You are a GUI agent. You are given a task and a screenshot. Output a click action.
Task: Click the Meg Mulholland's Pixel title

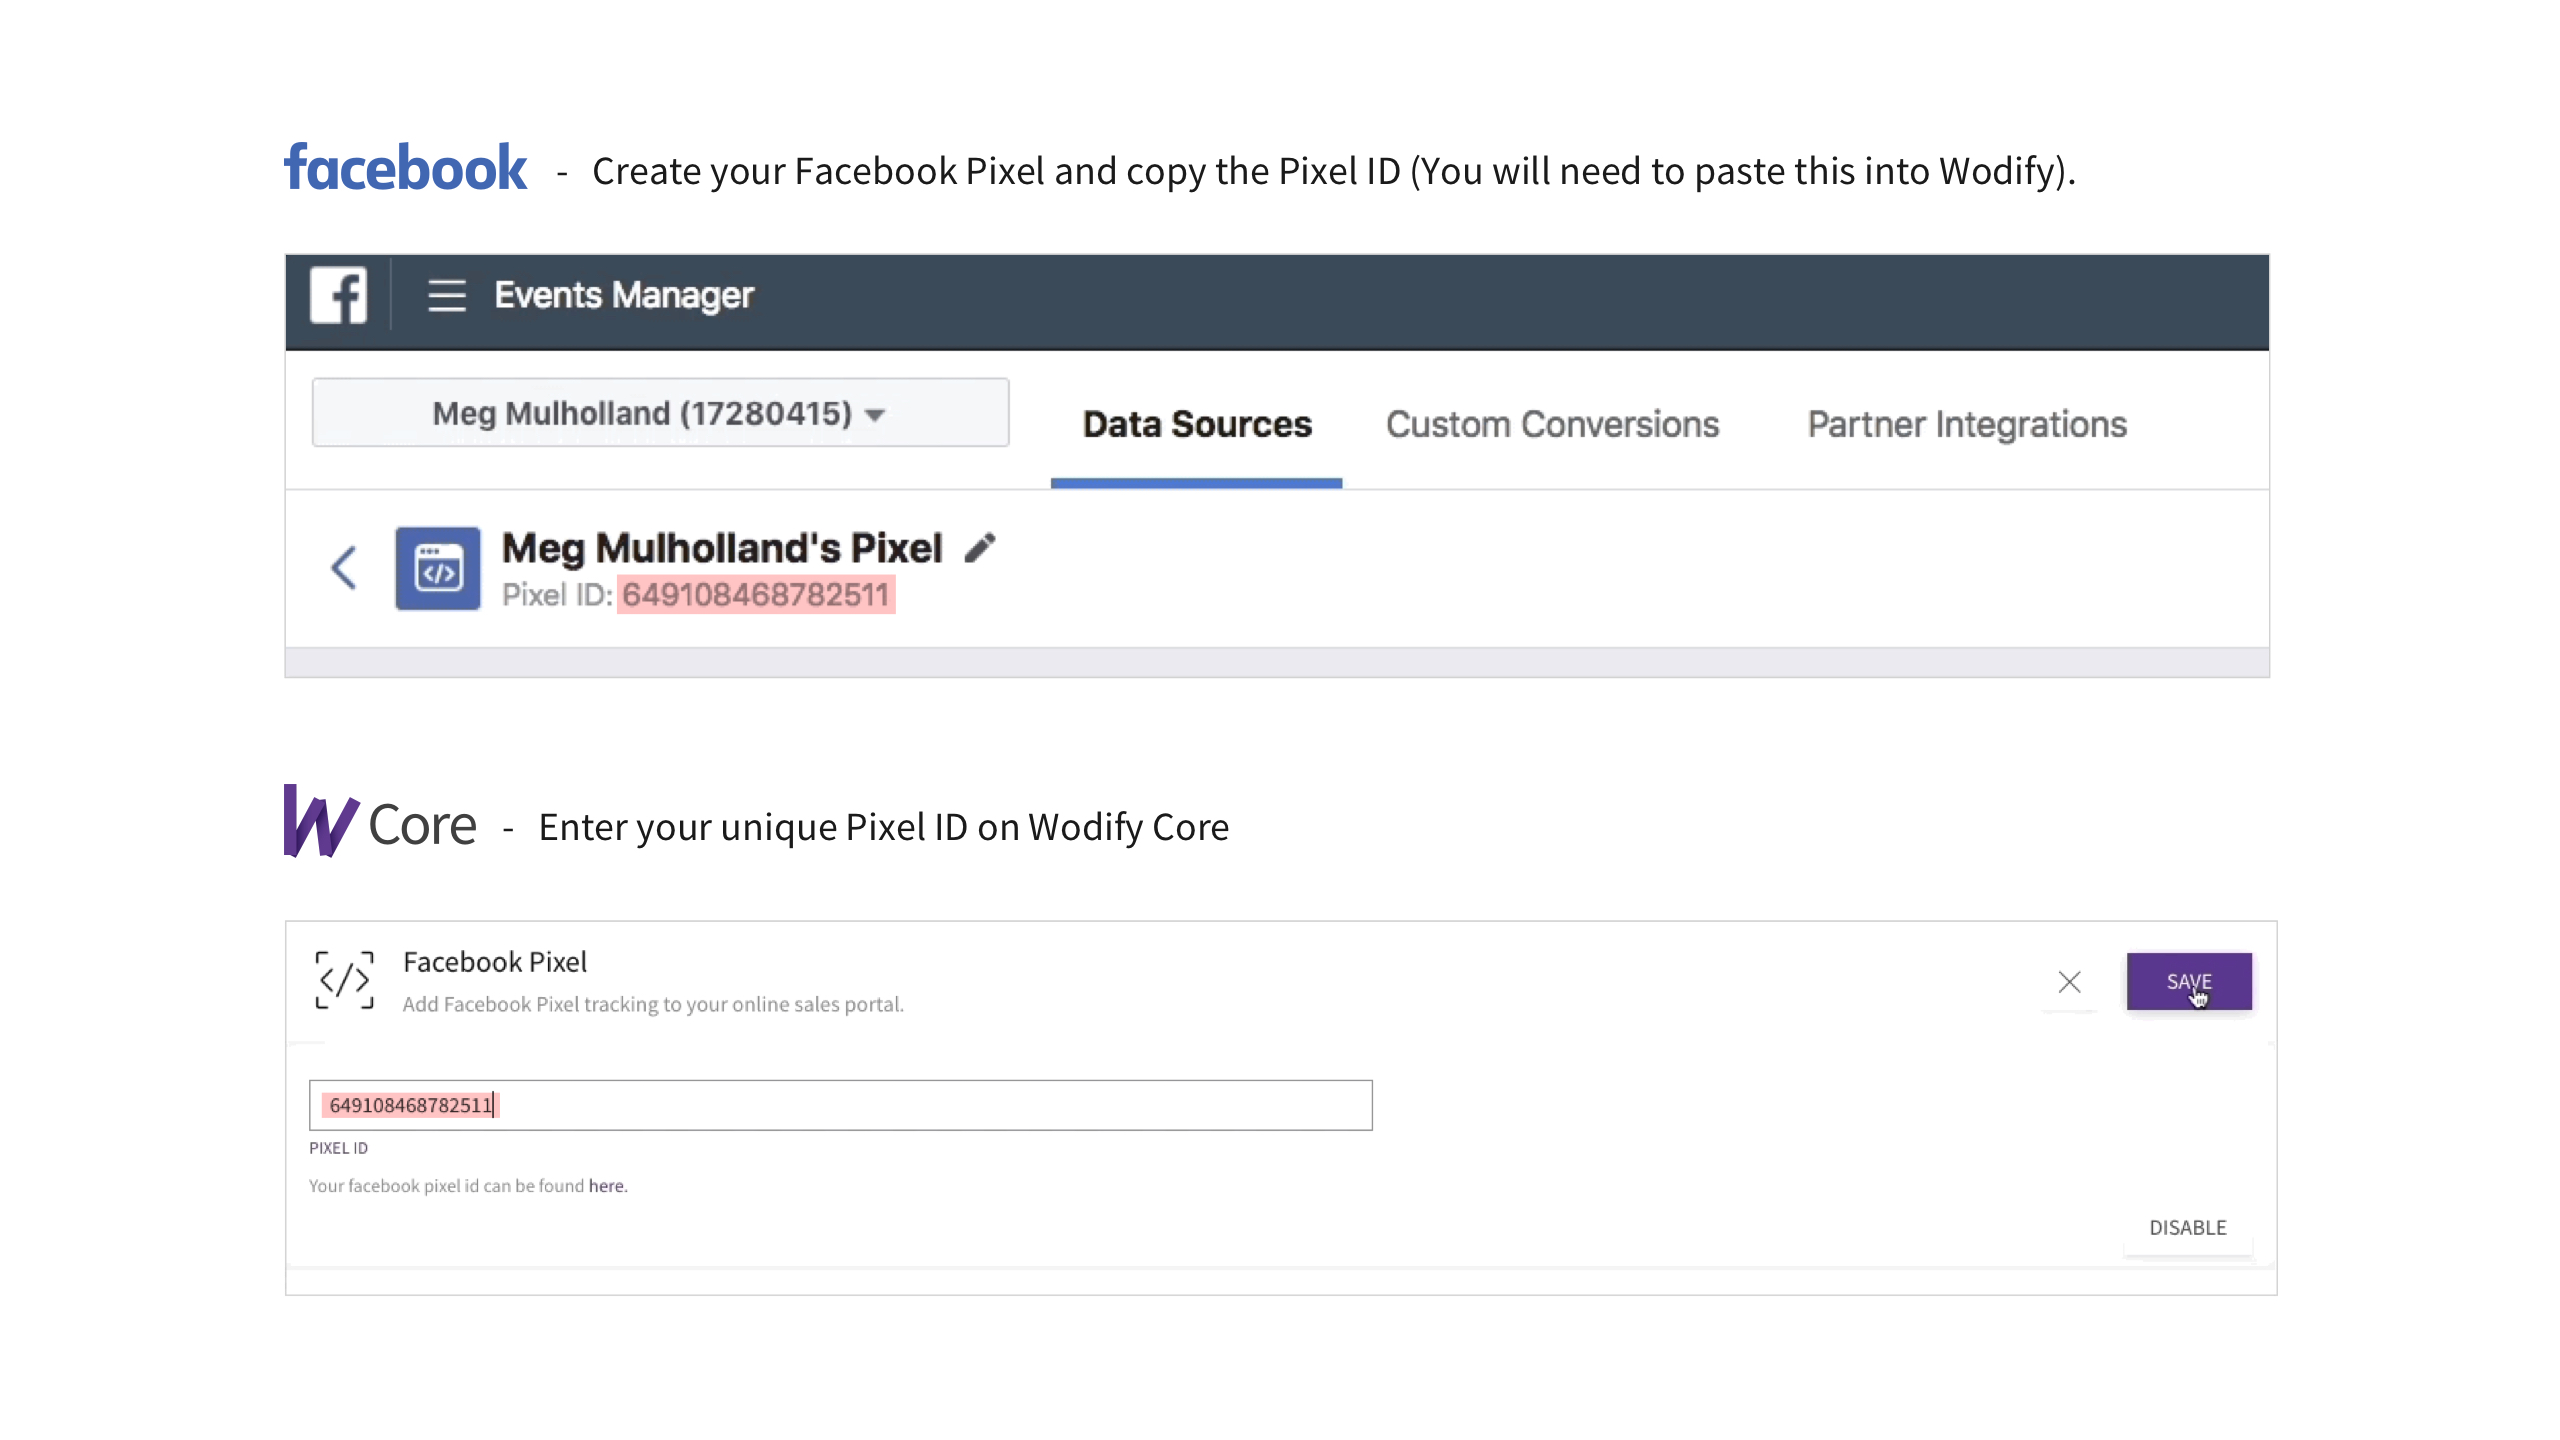pyautogui.click(x=722, y=548)
